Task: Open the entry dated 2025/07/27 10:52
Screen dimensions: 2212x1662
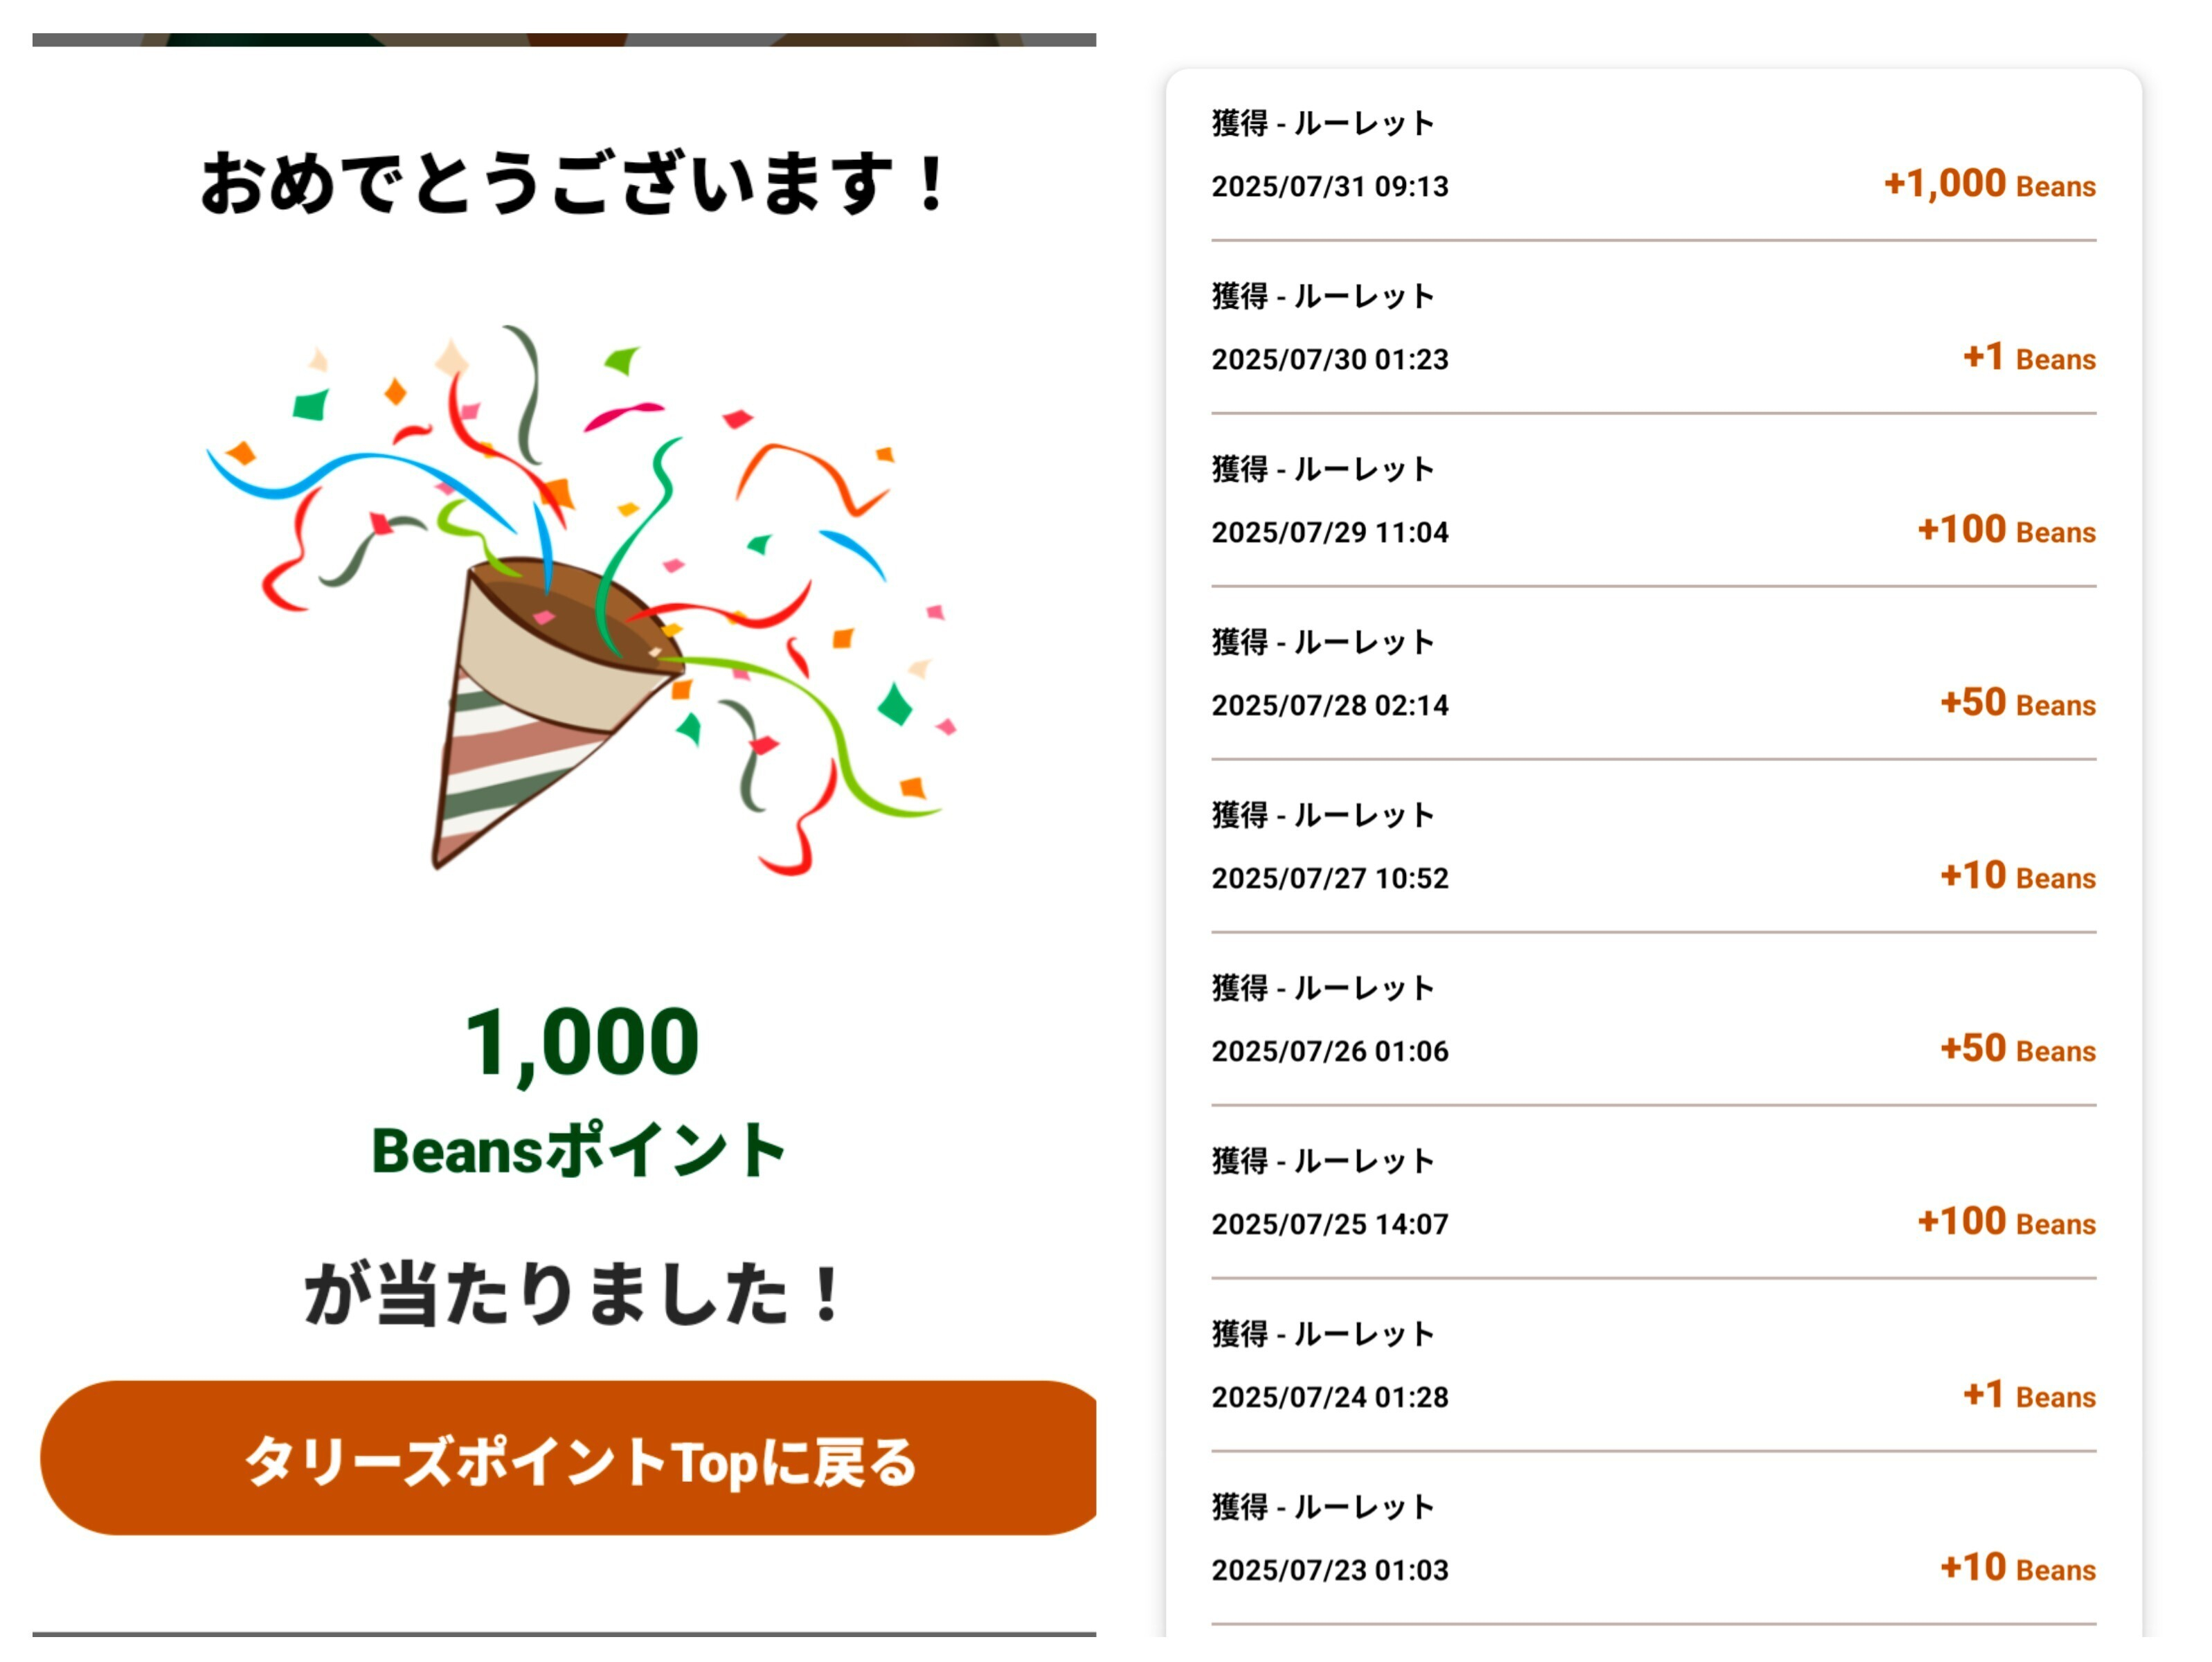Action: pyautogui.click(x=1652, y=847)
